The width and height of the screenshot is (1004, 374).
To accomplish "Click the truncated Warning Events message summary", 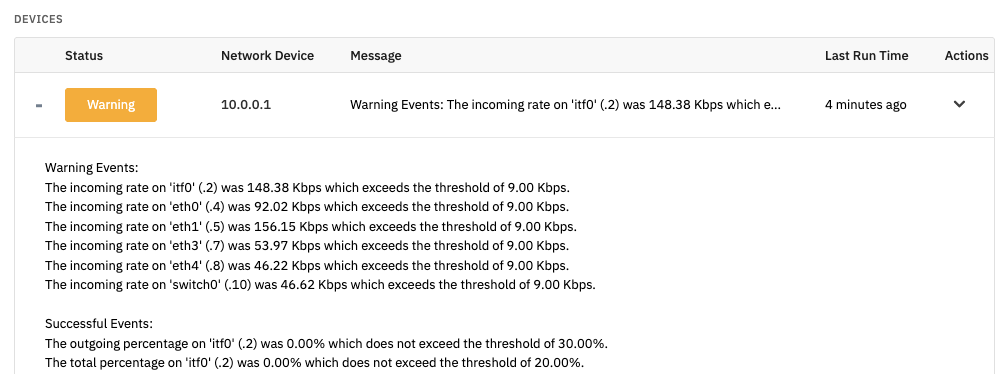I will point(565,104).
